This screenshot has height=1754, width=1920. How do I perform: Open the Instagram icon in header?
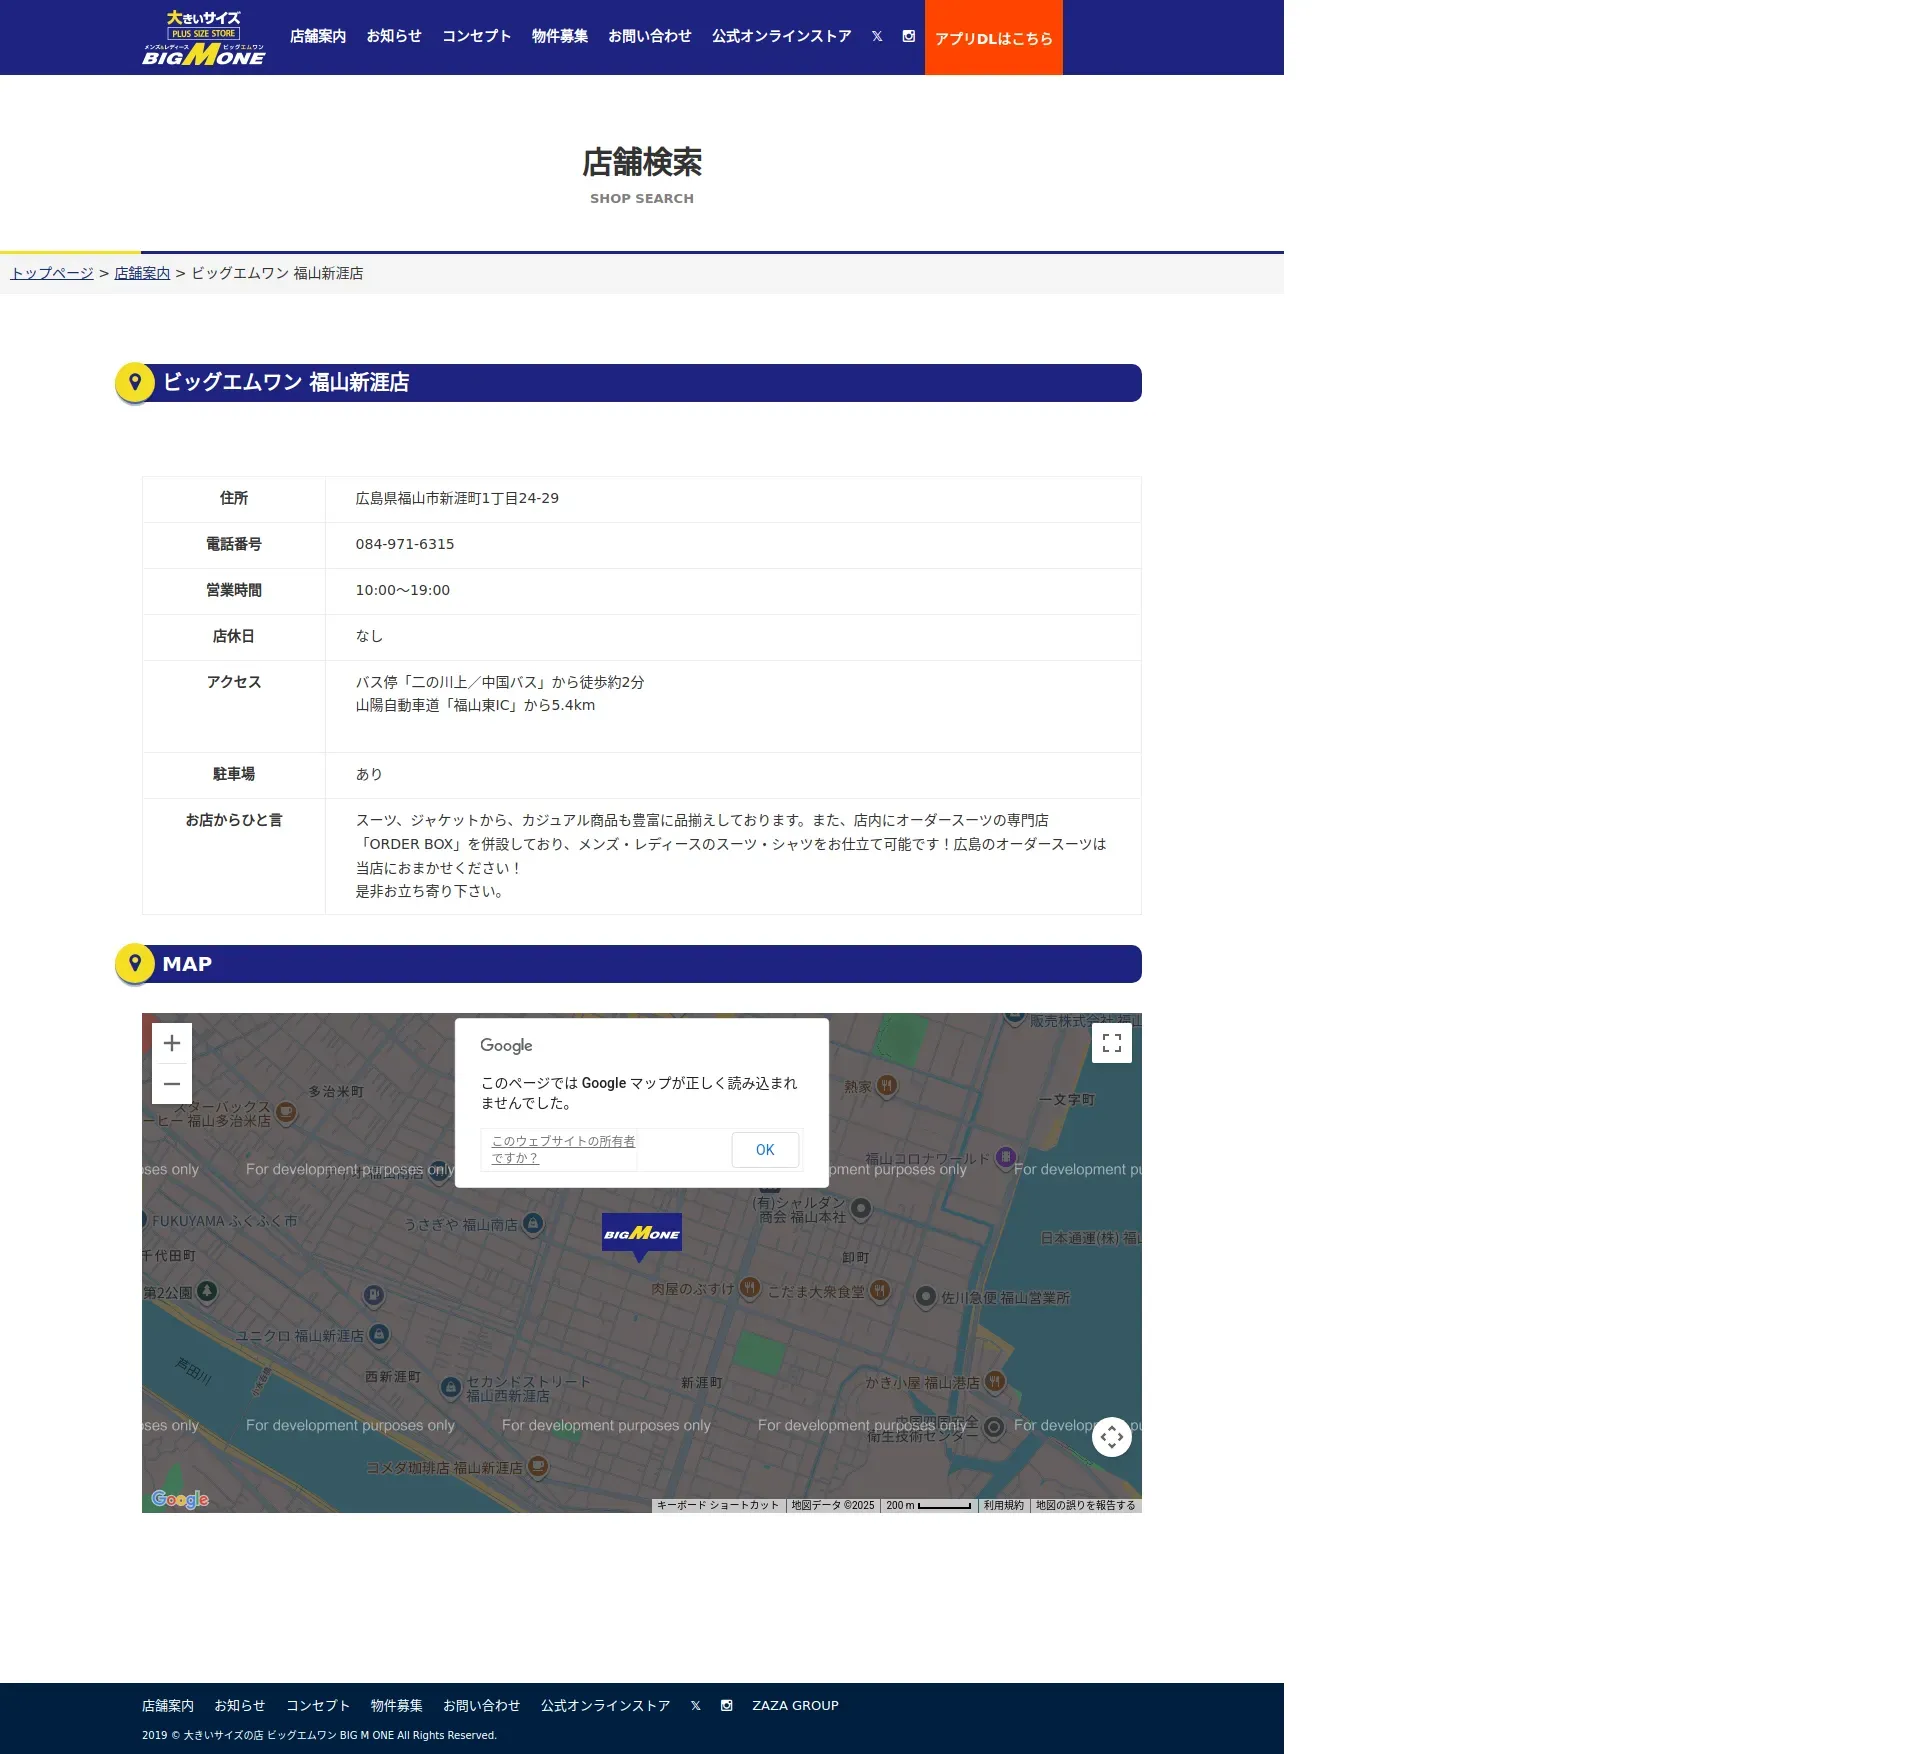[x=908, y=36]
